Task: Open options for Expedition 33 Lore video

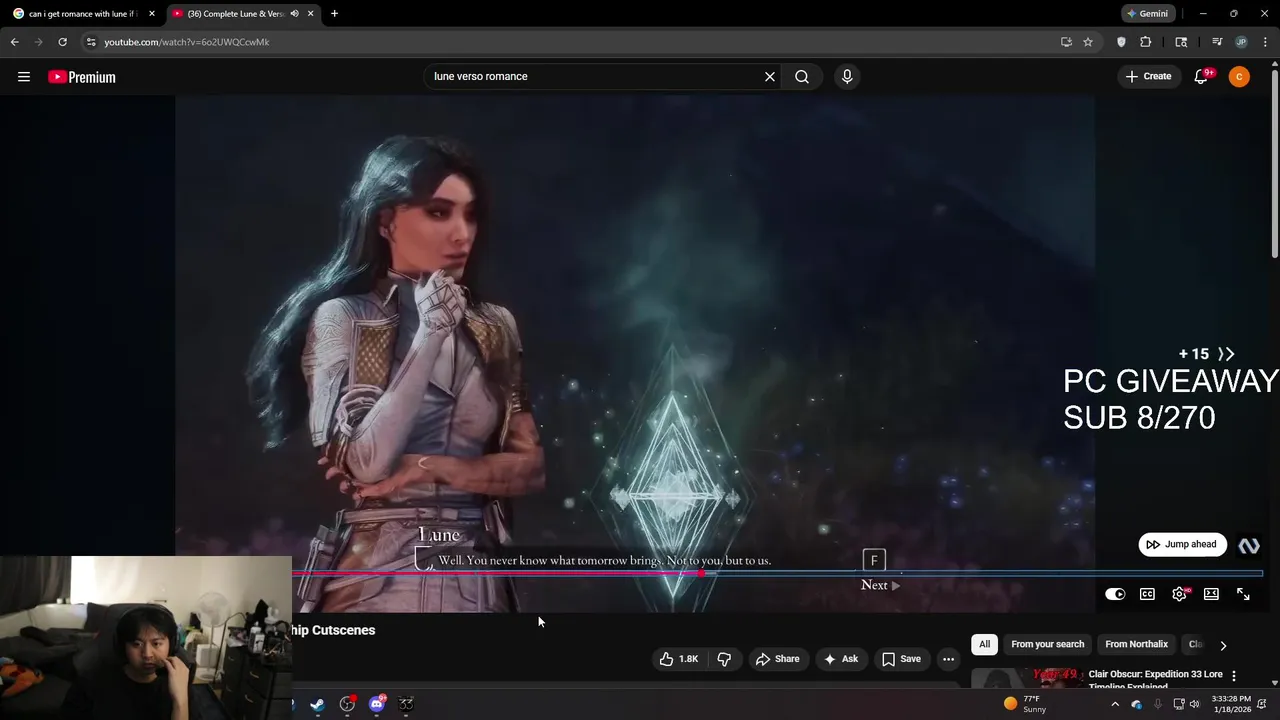Action: (x=1234, y=676)
